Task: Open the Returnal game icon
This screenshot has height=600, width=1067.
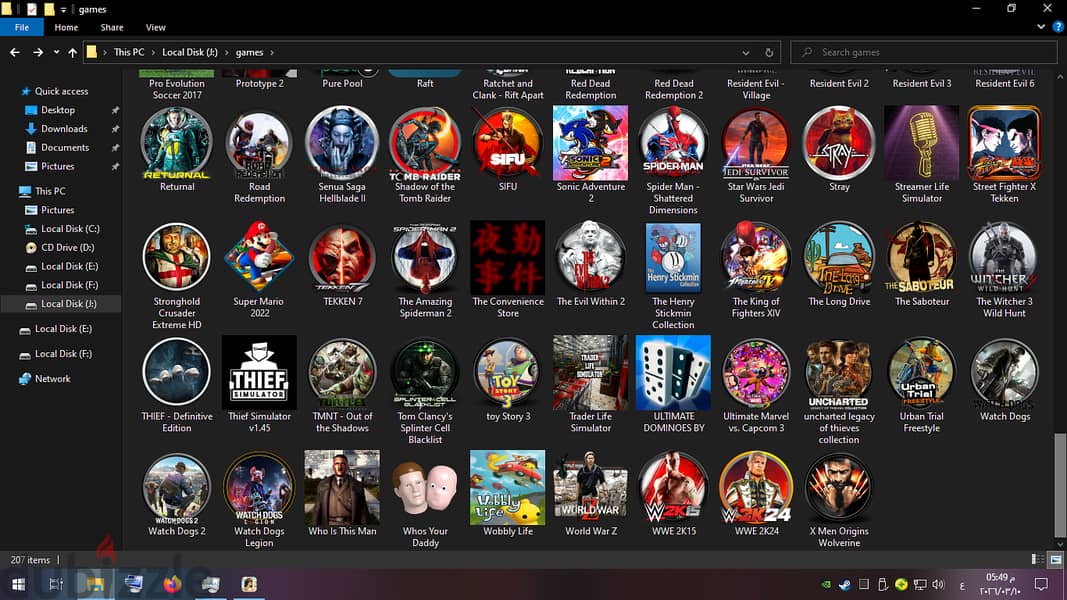Action: click(176, 143)
